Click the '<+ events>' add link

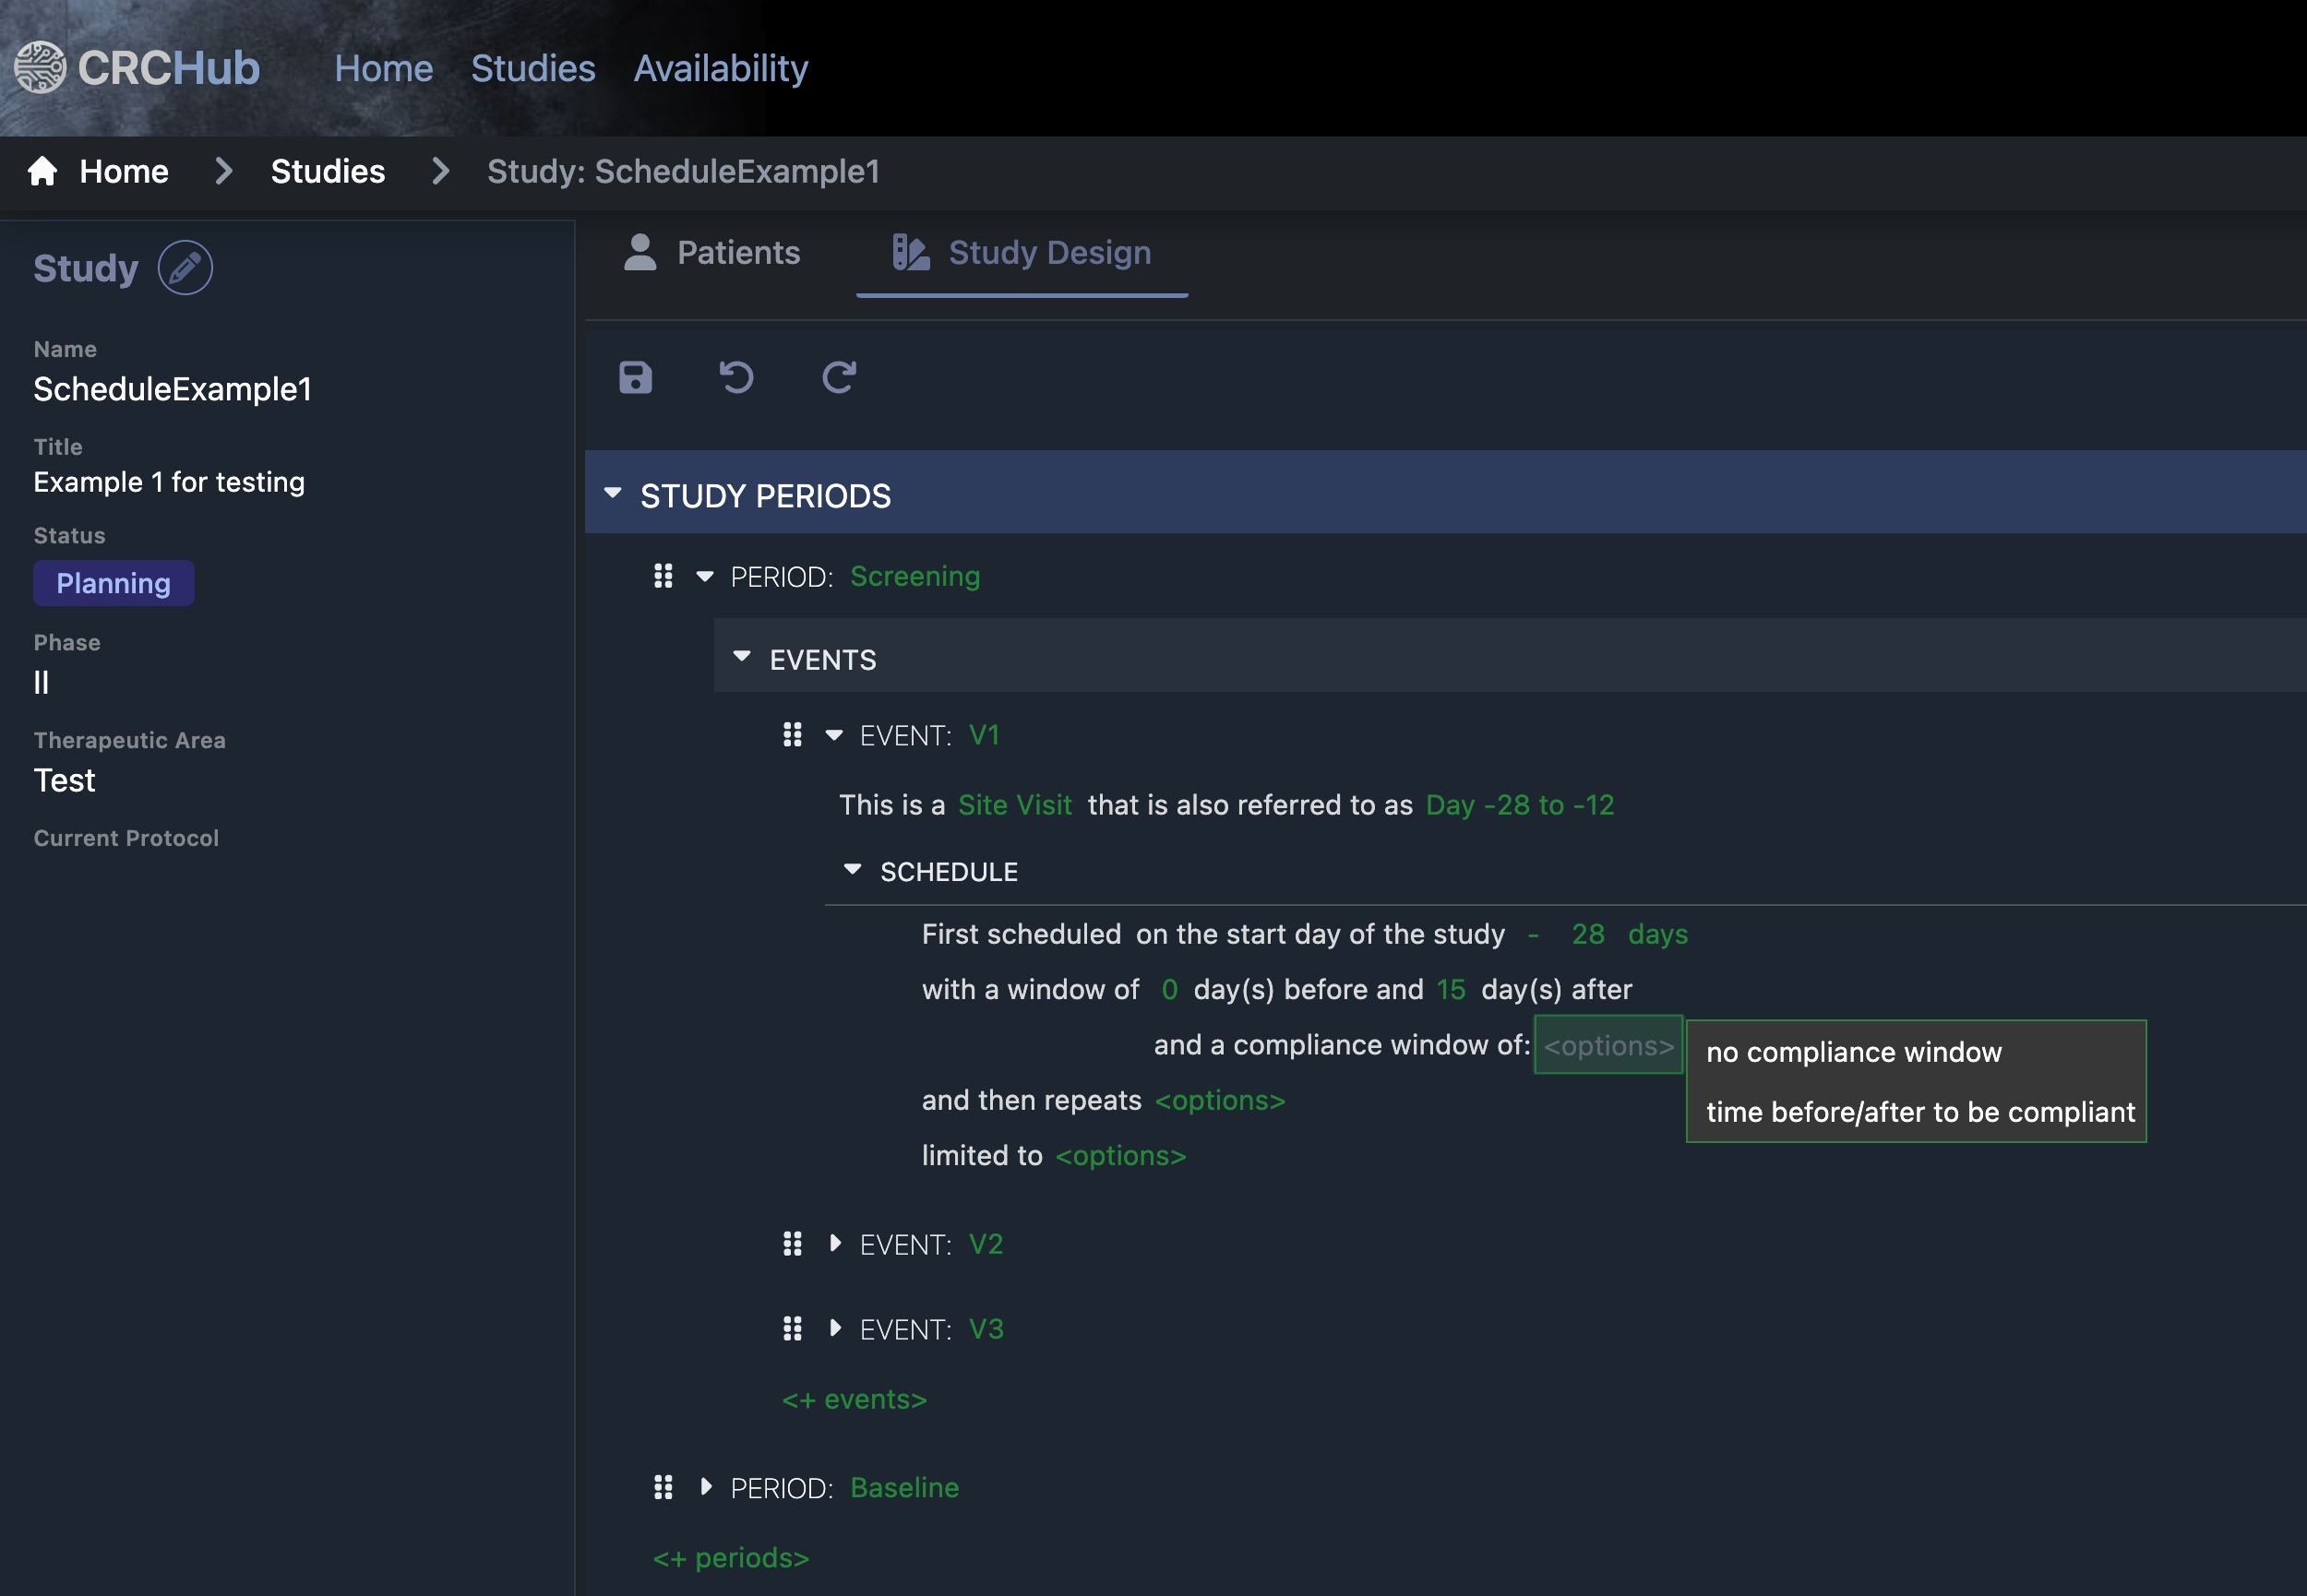[x=854, y=1399]
